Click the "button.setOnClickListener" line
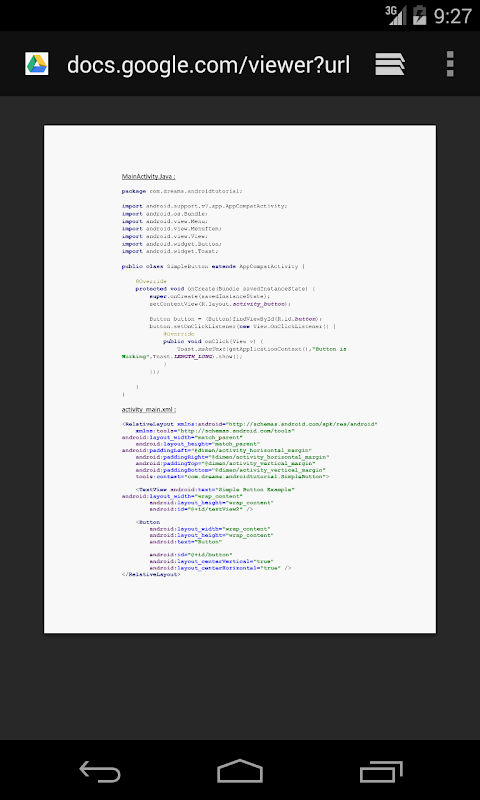Image resolution: width=480 pixels, height=800 pixels. coord(243,326)
